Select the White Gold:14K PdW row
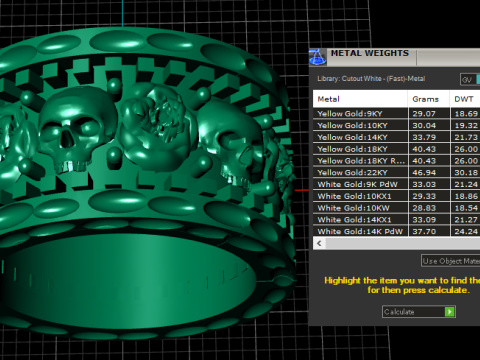This screenshot has height=360, width=480. [397, 231]
